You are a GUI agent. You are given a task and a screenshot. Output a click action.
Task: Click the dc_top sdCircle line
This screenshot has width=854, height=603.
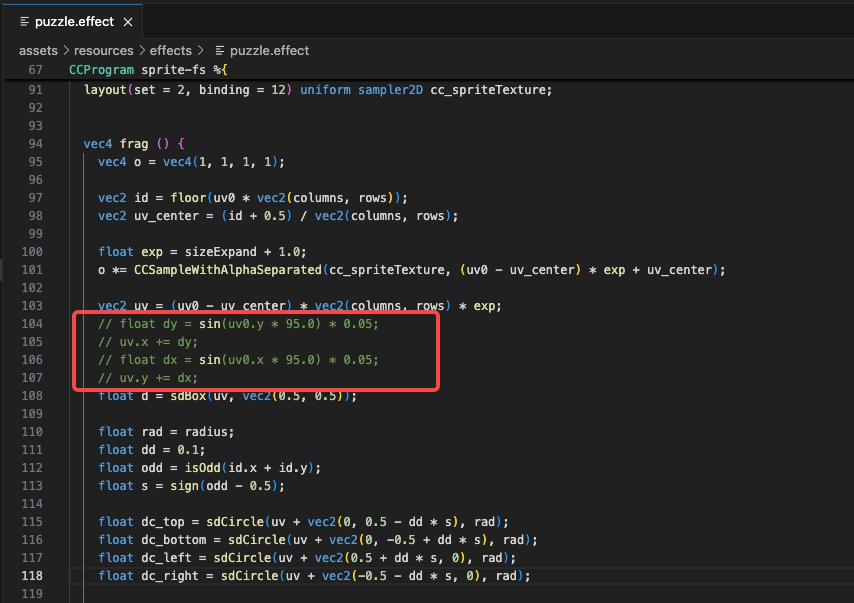(x=303, y=522)
